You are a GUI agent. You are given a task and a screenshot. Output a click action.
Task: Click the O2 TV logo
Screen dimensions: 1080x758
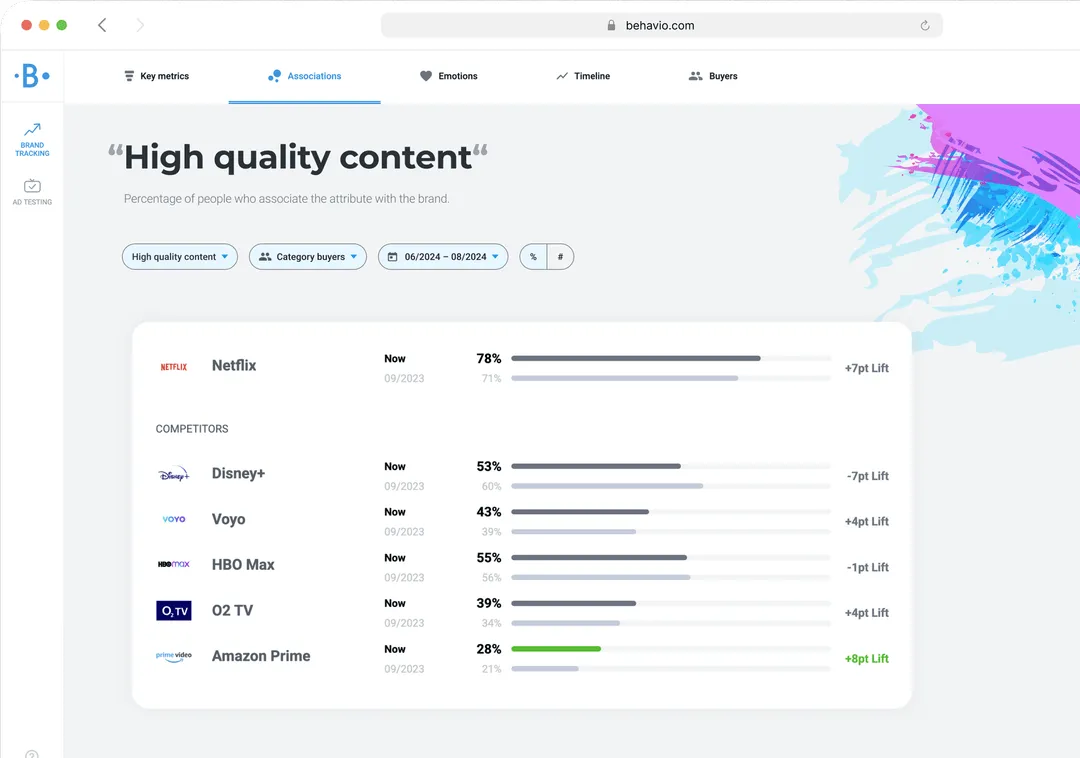[x=174, y=611]
